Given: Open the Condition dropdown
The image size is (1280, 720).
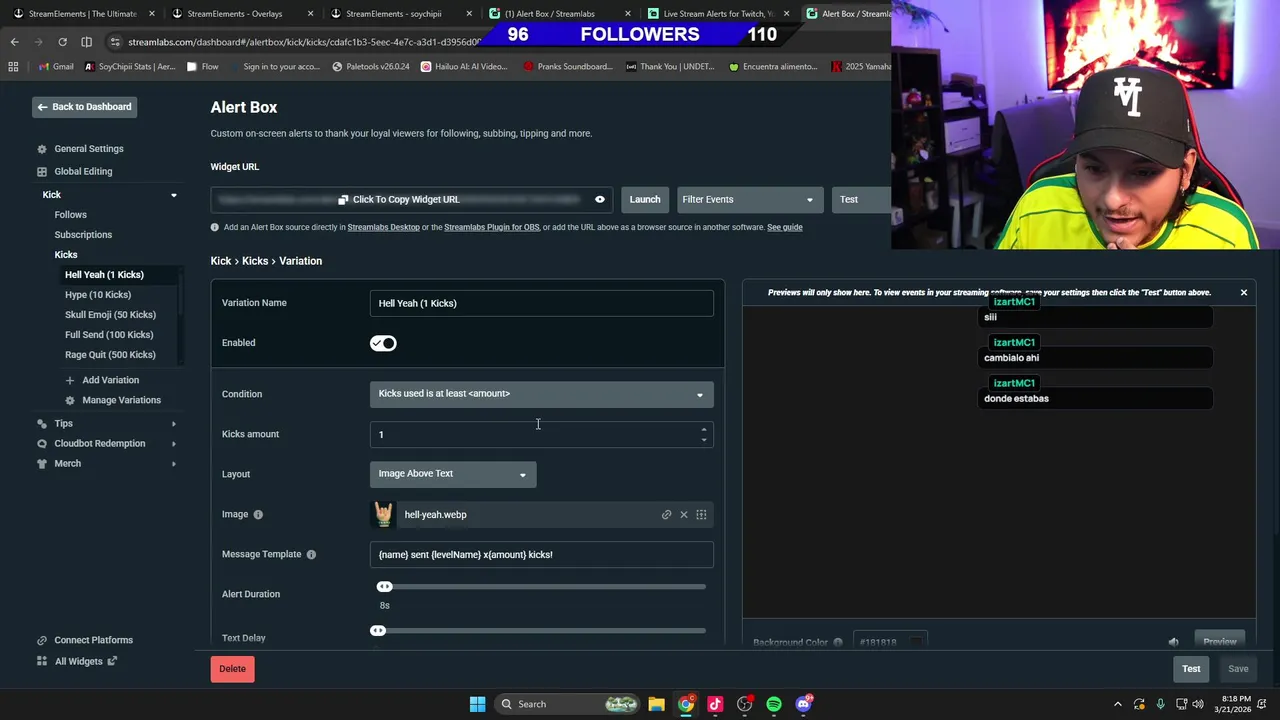Looking at the screenshot, I should (x=541, y=394).
